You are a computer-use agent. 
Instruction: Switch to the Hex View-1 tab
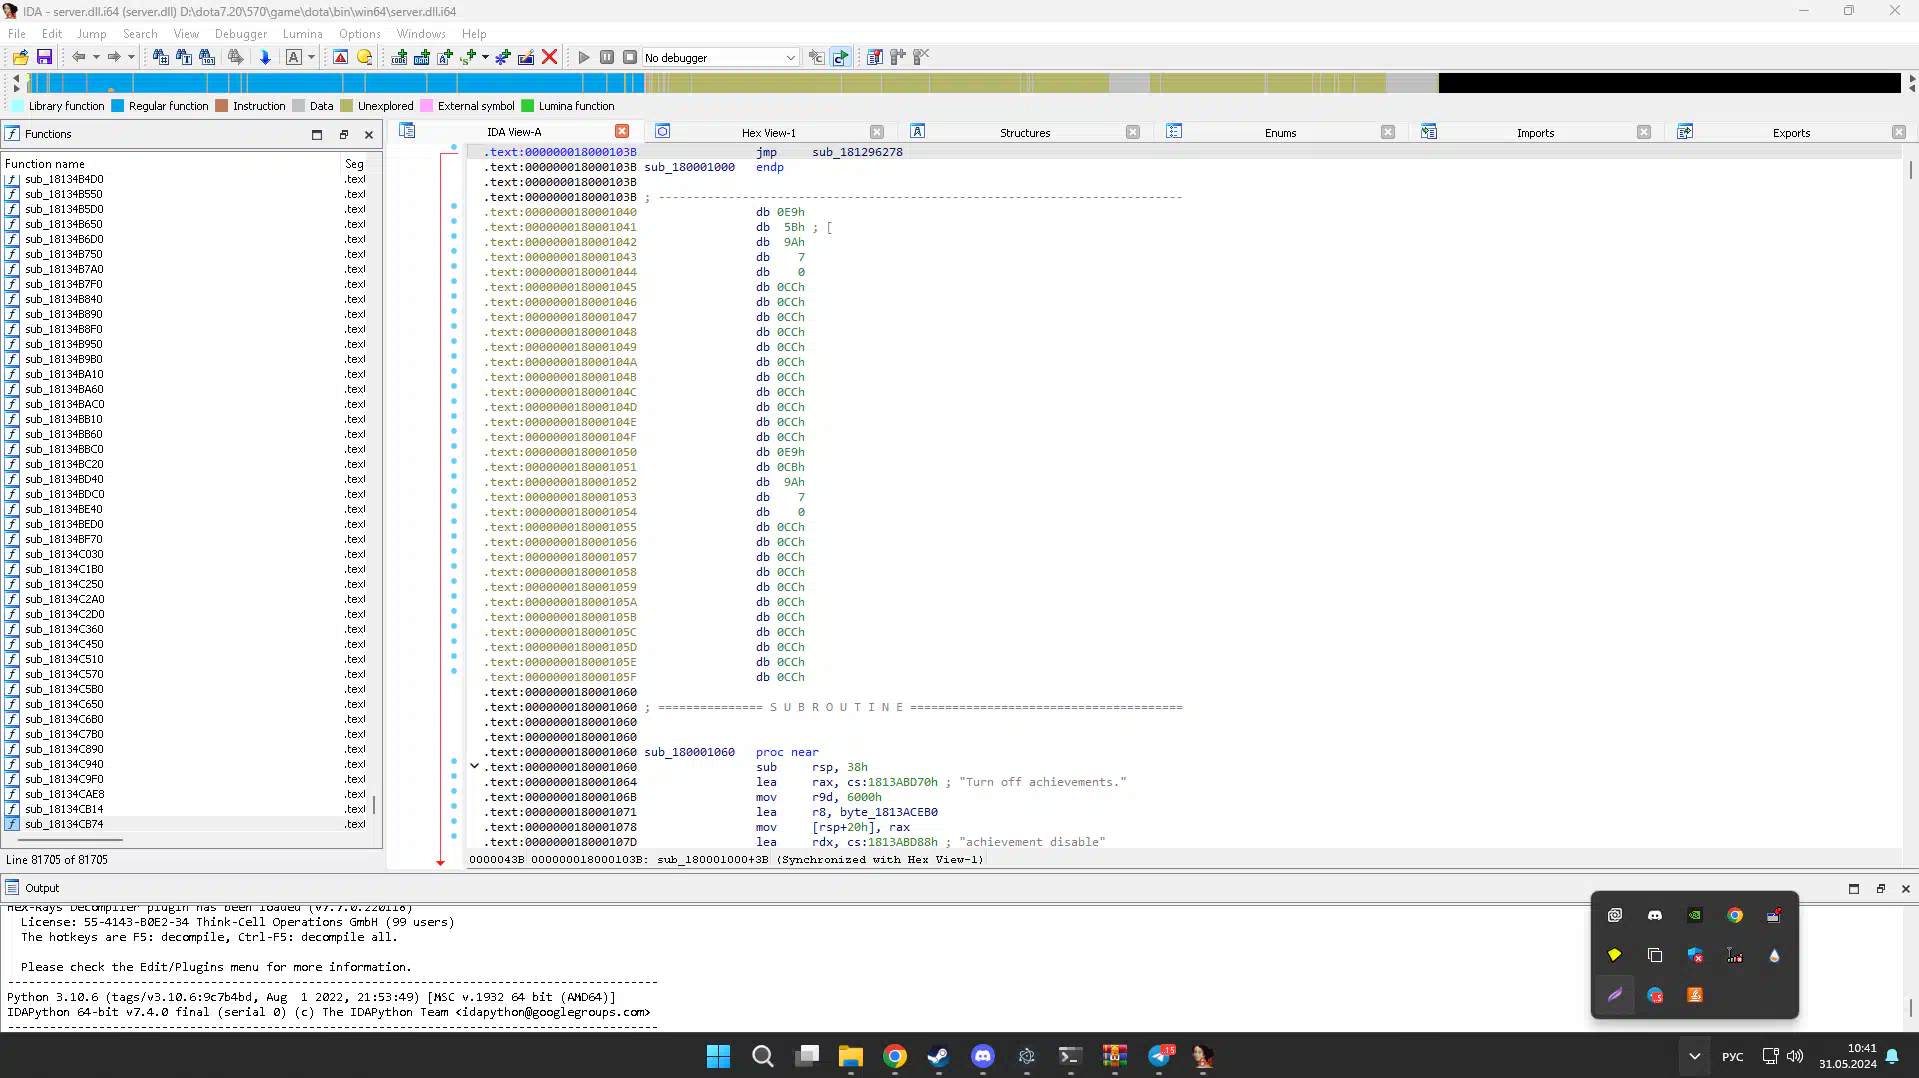768,132
